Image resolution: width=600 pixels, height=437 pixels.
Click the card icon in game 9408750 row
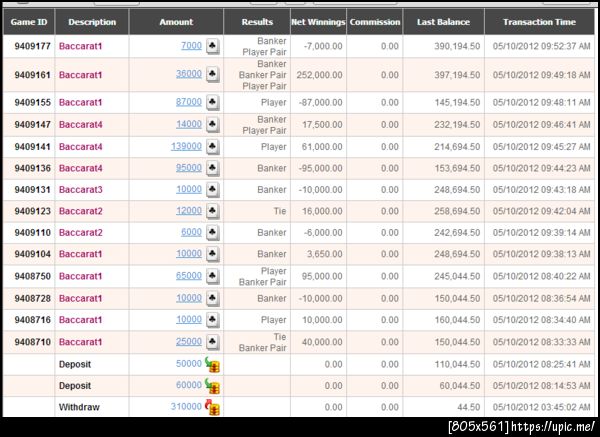[213, 276]
